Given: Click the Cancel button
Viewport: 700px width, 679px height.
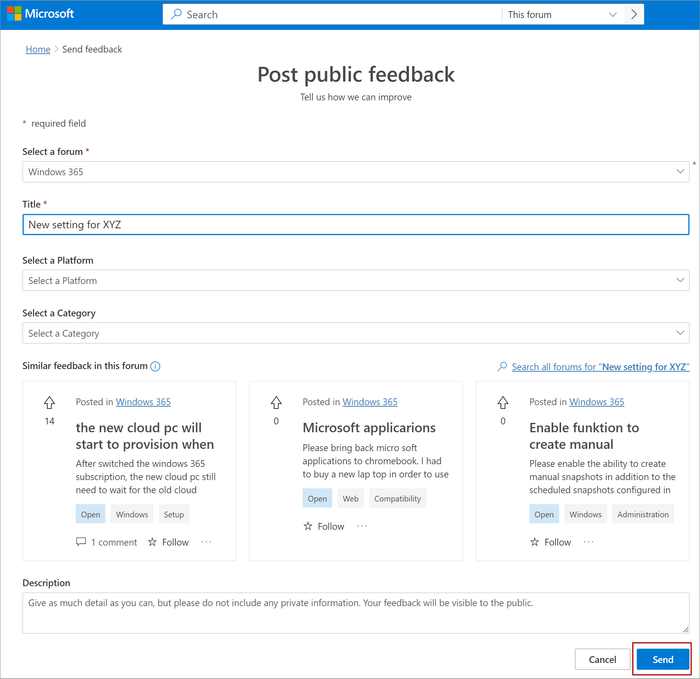Looking at the screenshot, I should pos(602,659).
